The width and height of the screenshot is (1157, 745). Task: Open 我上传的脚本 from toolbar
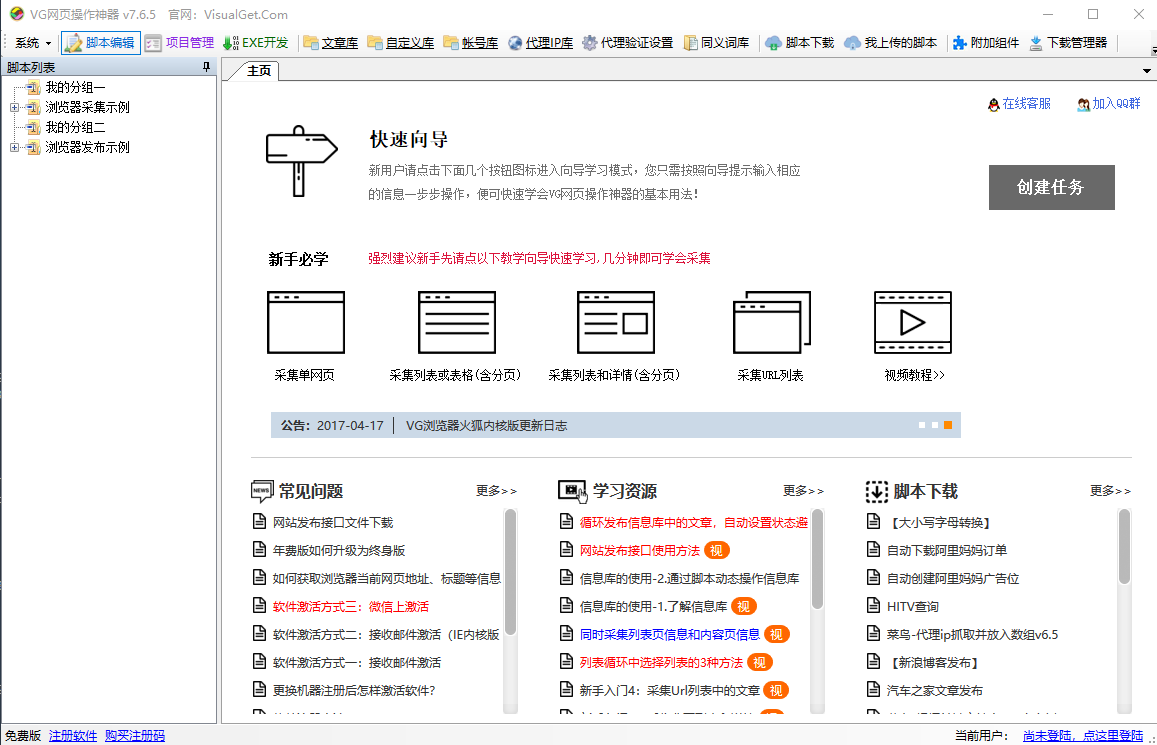pyautogui.click(x=891, y=43)
